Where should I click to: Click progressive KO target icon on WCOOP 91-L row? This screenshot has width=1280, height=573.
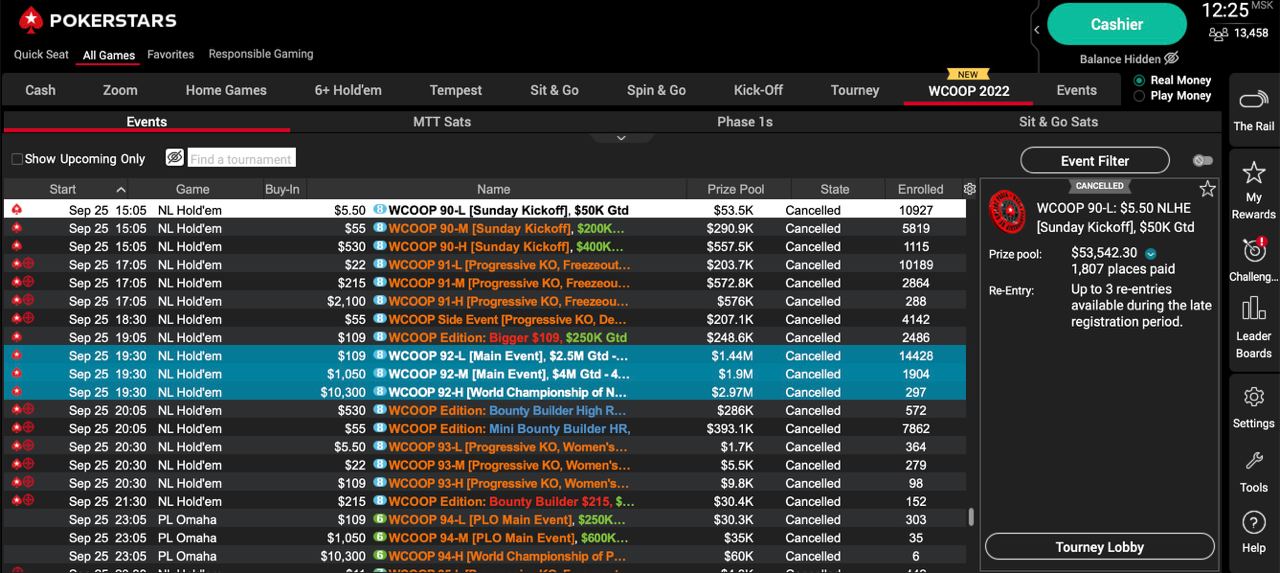click(x=28, y=265)
